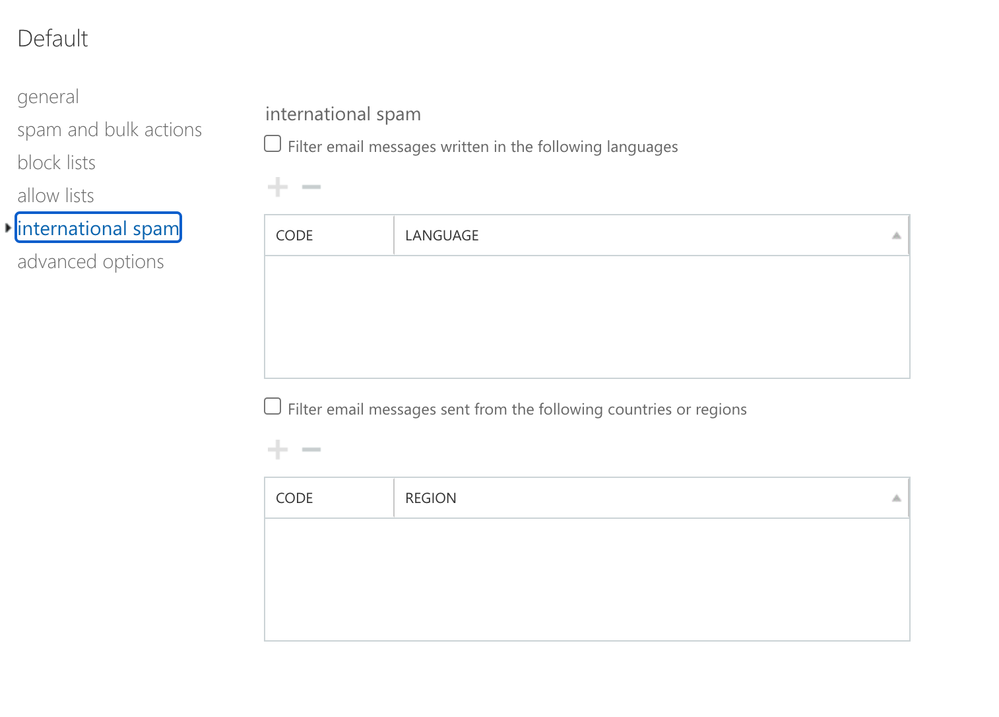The width and height of the screenshot is (999, 717).
Task: Enable filtering by message languages checkbox
Action: click(x=273, y=144)
